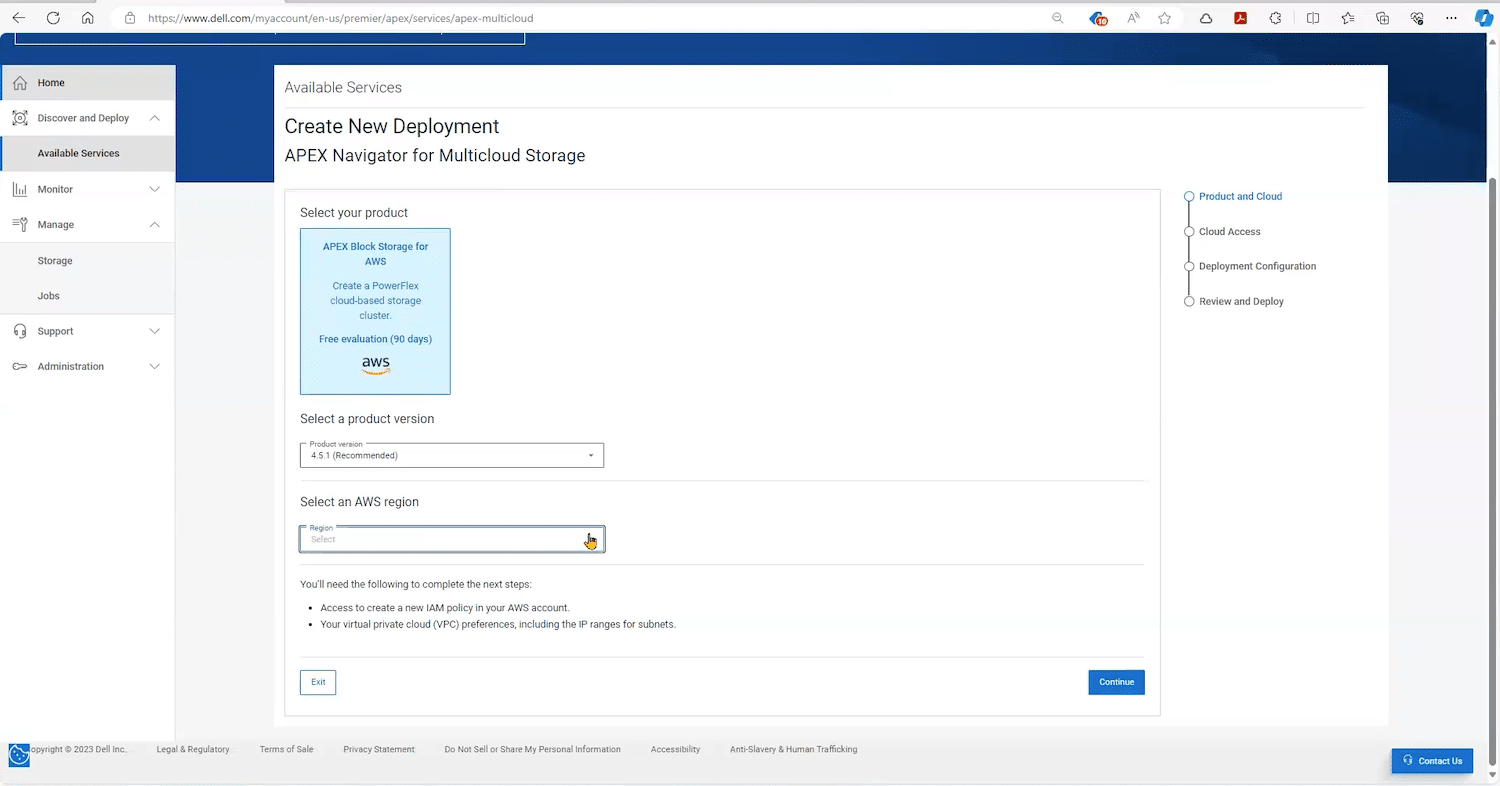Click the browser essentials heart icon
The height and width of the screenshot is (786, 1500).
(1417, 18)
